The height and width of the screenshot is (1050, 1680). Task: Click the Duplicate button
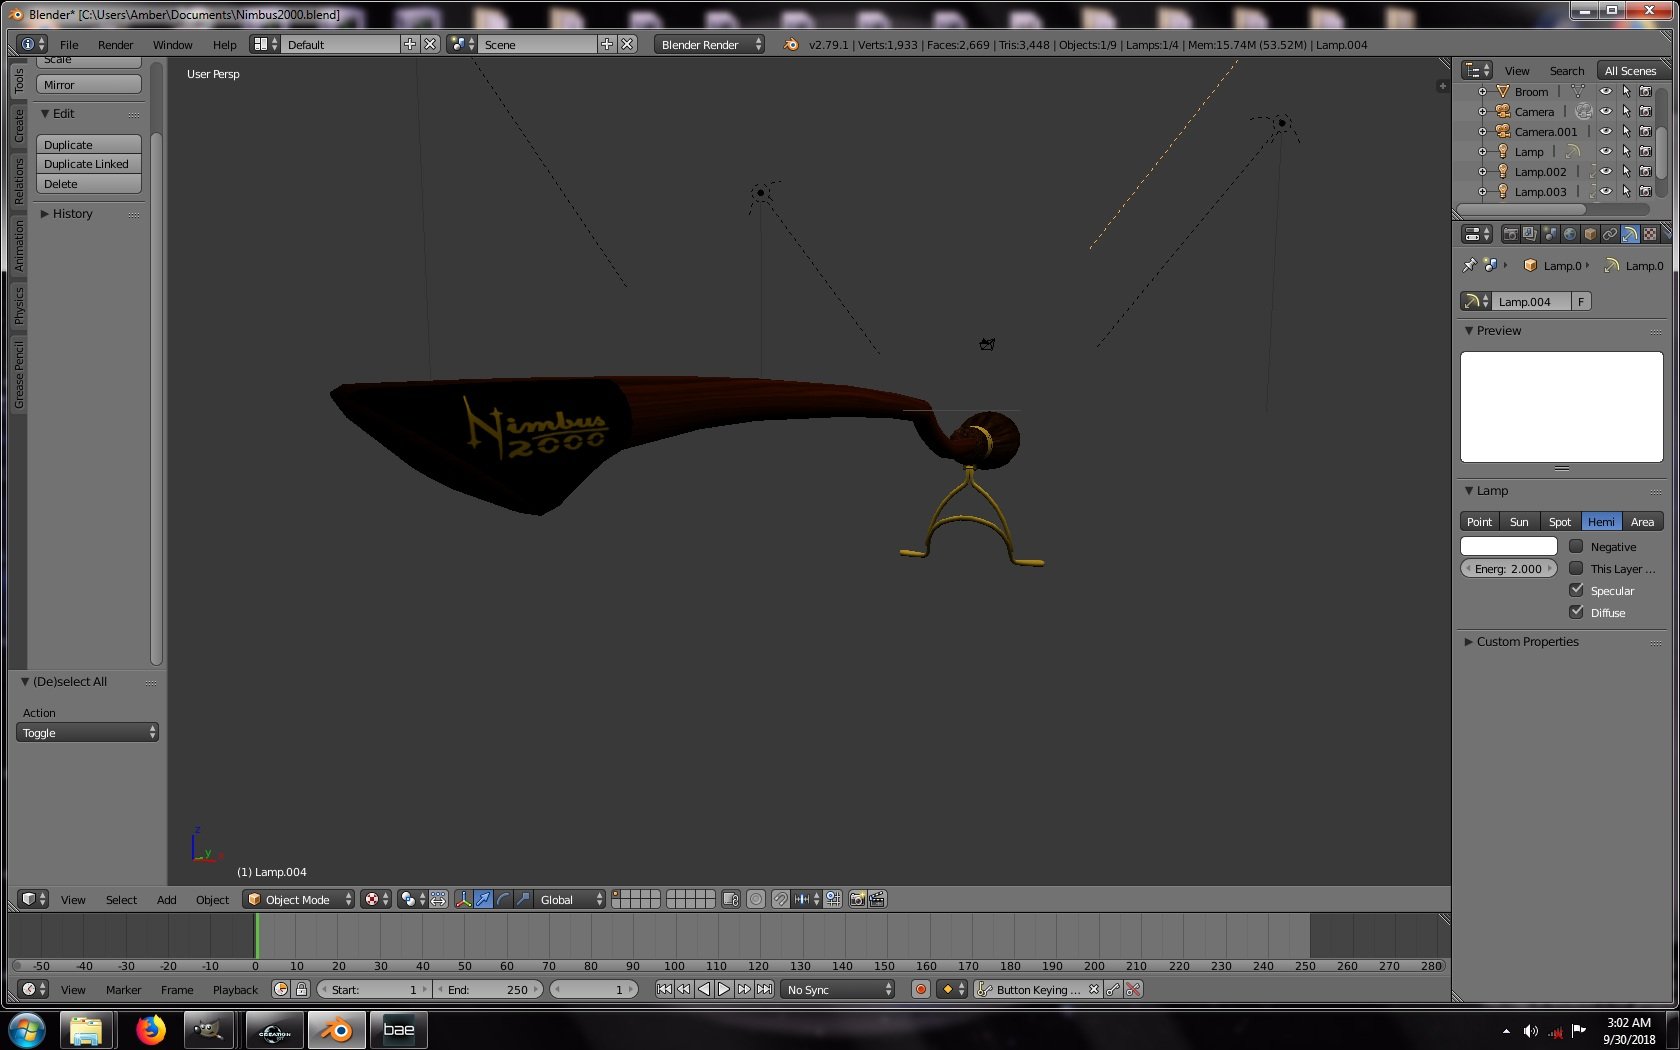89,144
